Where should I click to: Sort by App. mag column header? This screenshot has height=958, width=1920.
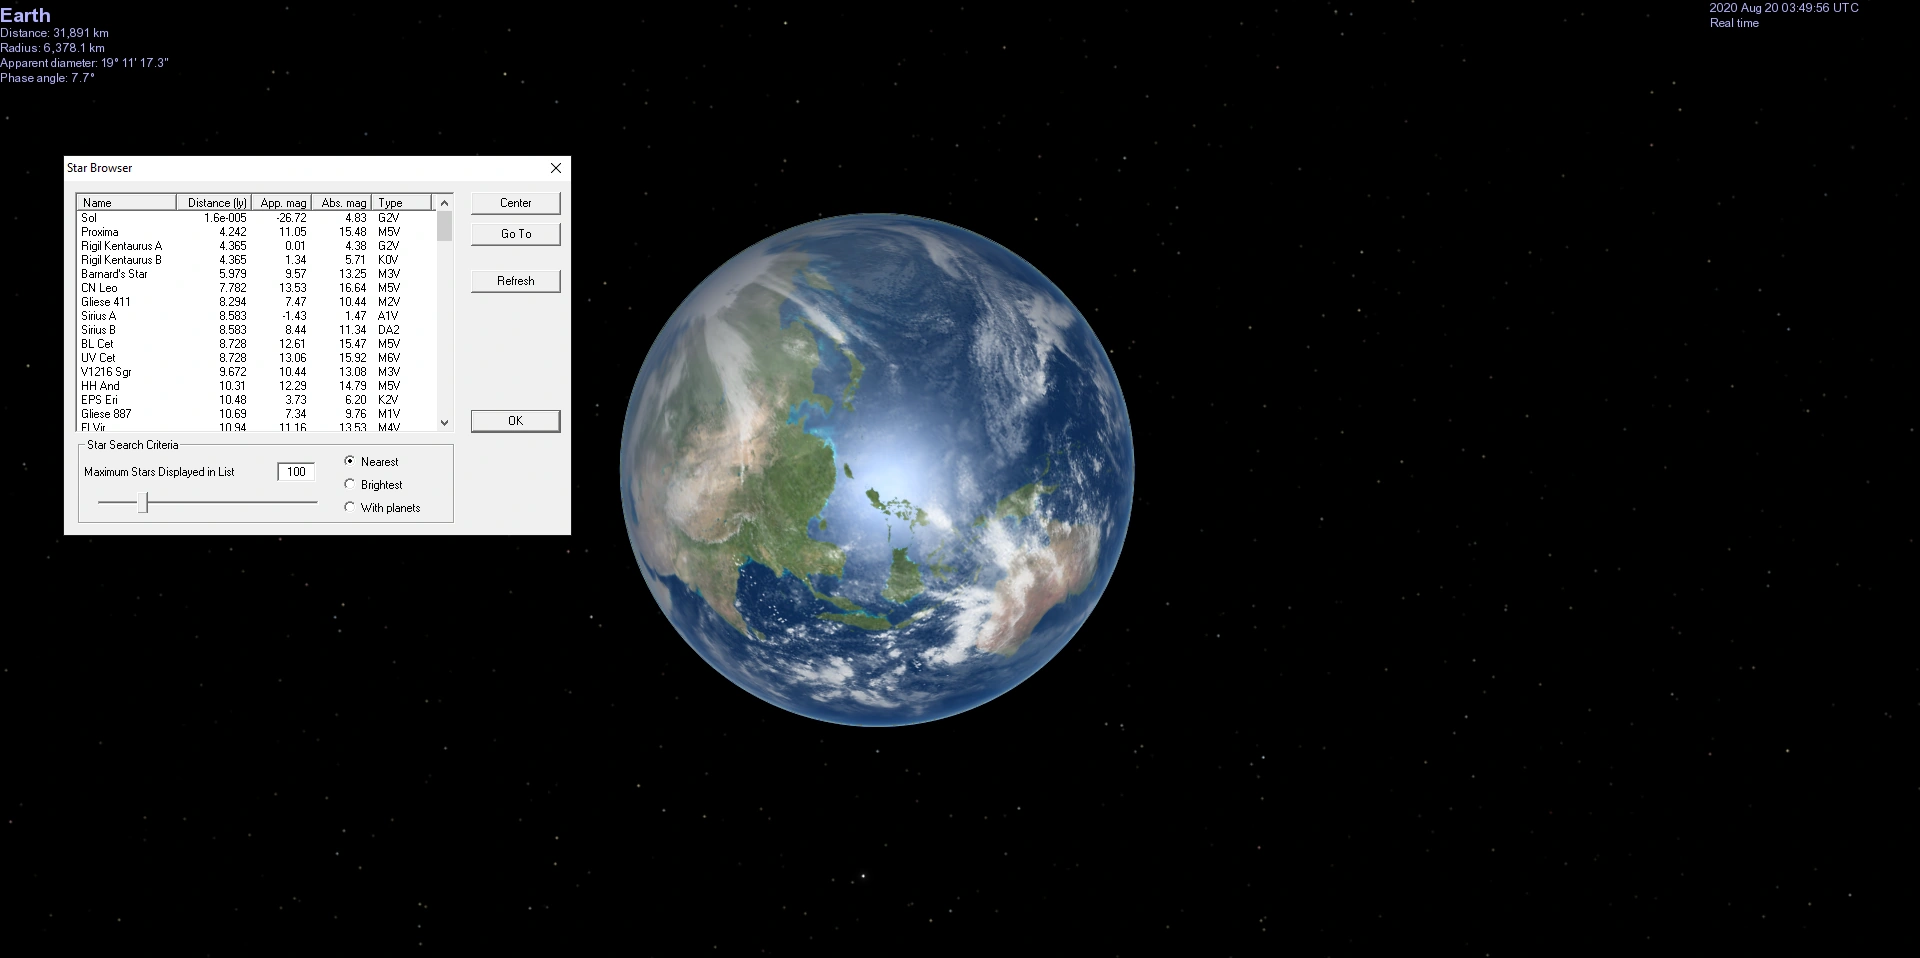tap(282, 203)
